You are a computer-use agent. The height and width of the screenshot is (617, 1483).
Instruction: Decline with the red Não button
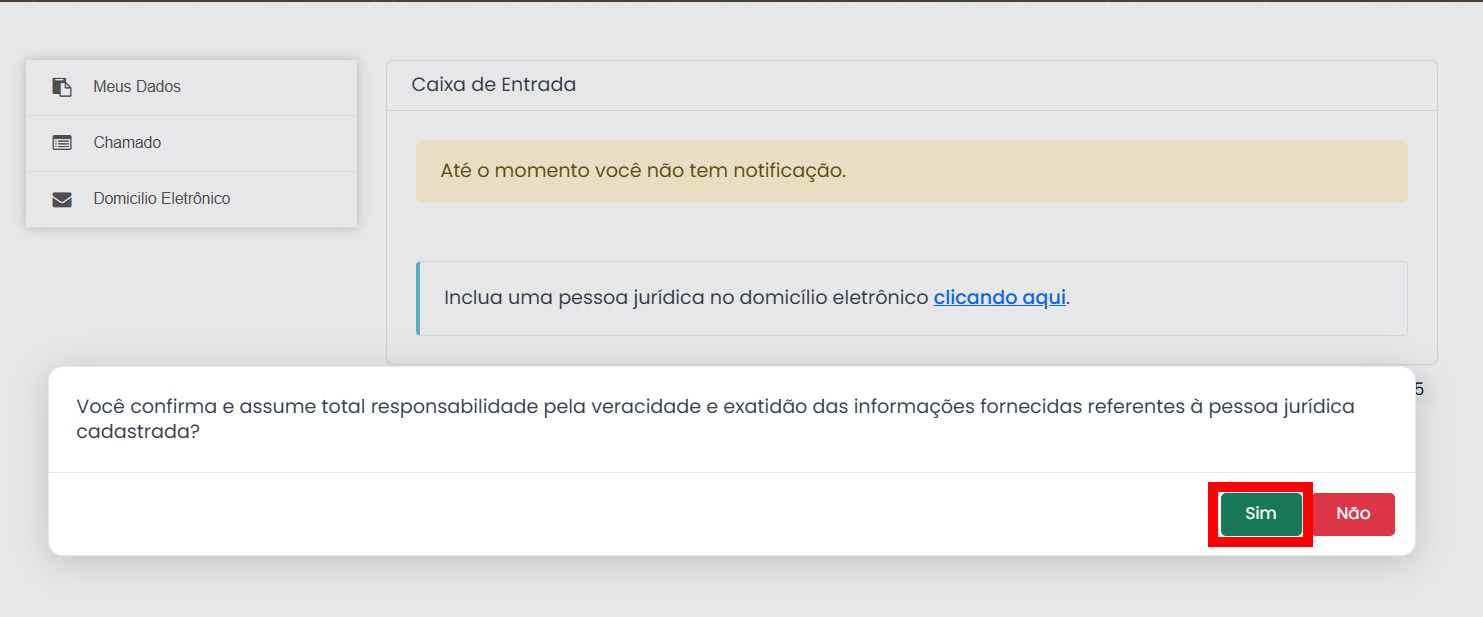(x=1353, y=514)
